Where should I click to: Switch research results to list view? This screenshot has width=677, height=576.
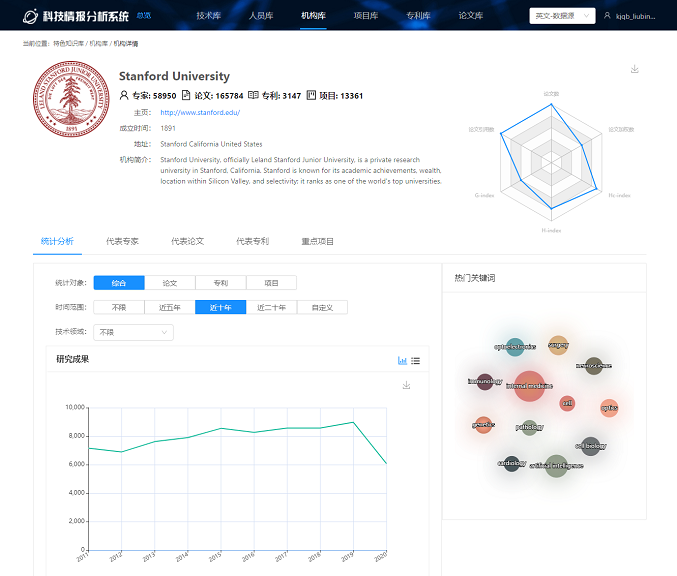(x=415, y=360)
